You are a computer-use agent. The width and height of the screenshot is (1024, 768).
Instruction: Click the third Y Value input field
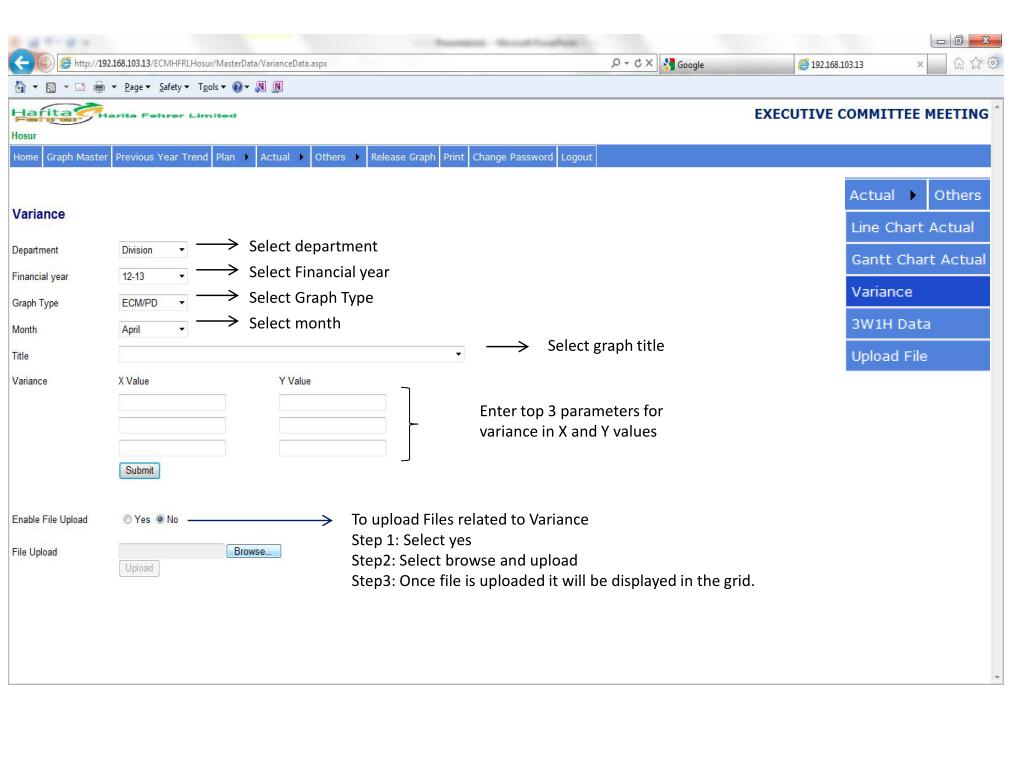[332, 448]
